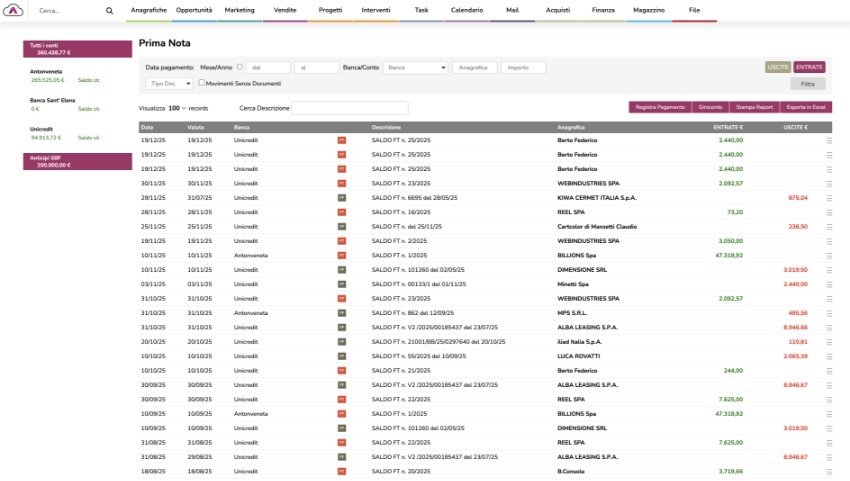Viewport: 850px width, 481px height.
Task: Toggle the ENTRATE filter button
Action: 810,67
